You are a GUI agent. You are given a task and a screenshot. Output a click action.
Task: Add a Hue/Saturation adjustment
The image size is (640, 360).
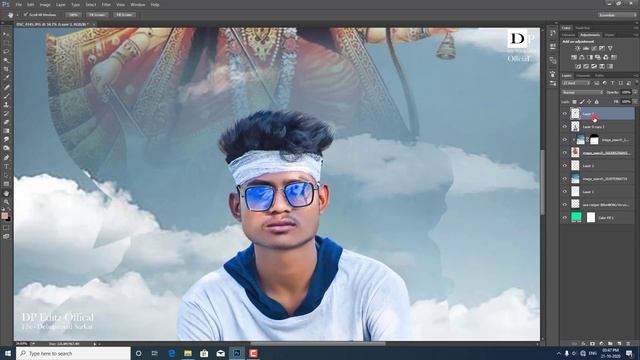click(574, 58)
